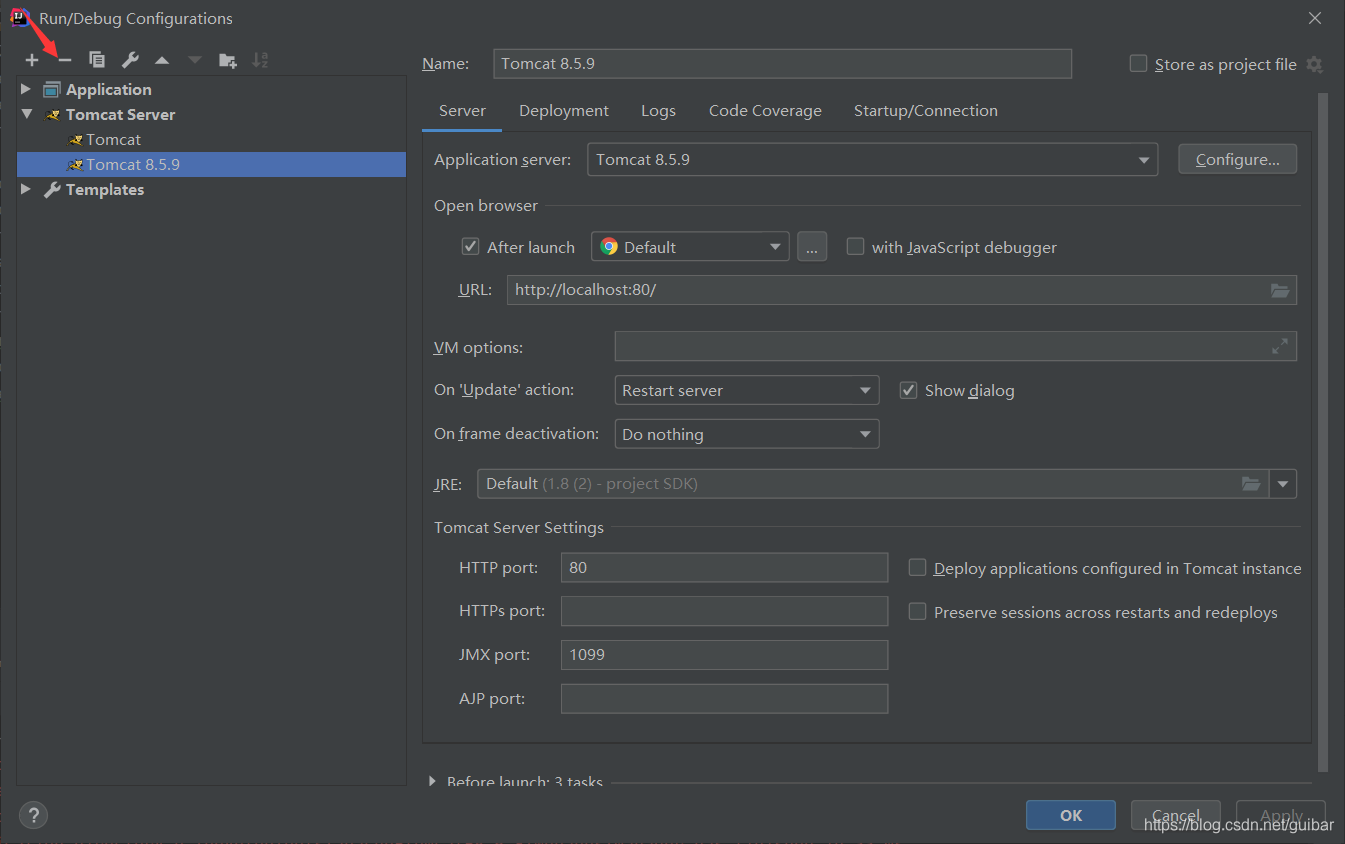Viewport: 1345px width, 844px height.
Task: Add a new run configuration with plus icon
Action: coord(32,61)
